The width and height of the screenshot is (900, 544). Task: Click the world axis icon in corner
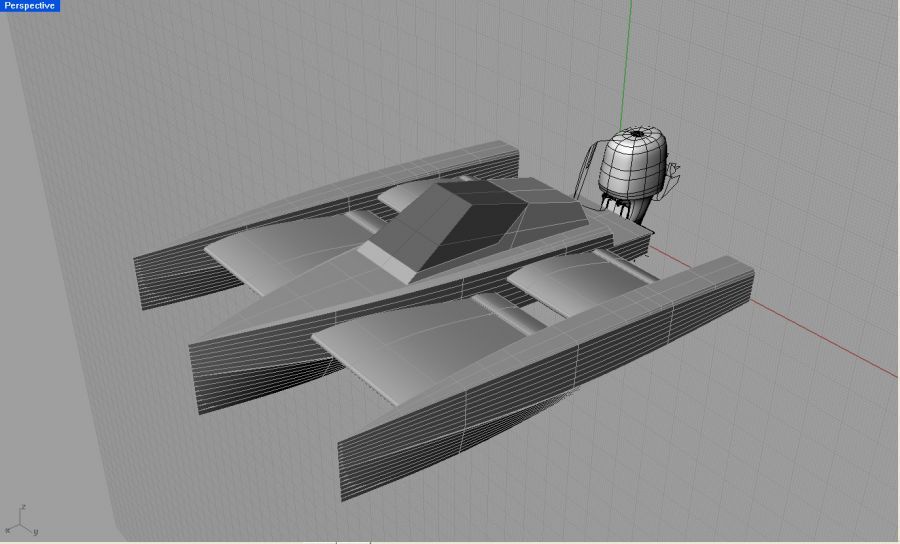pyautogui.click(x=20, y=521)
